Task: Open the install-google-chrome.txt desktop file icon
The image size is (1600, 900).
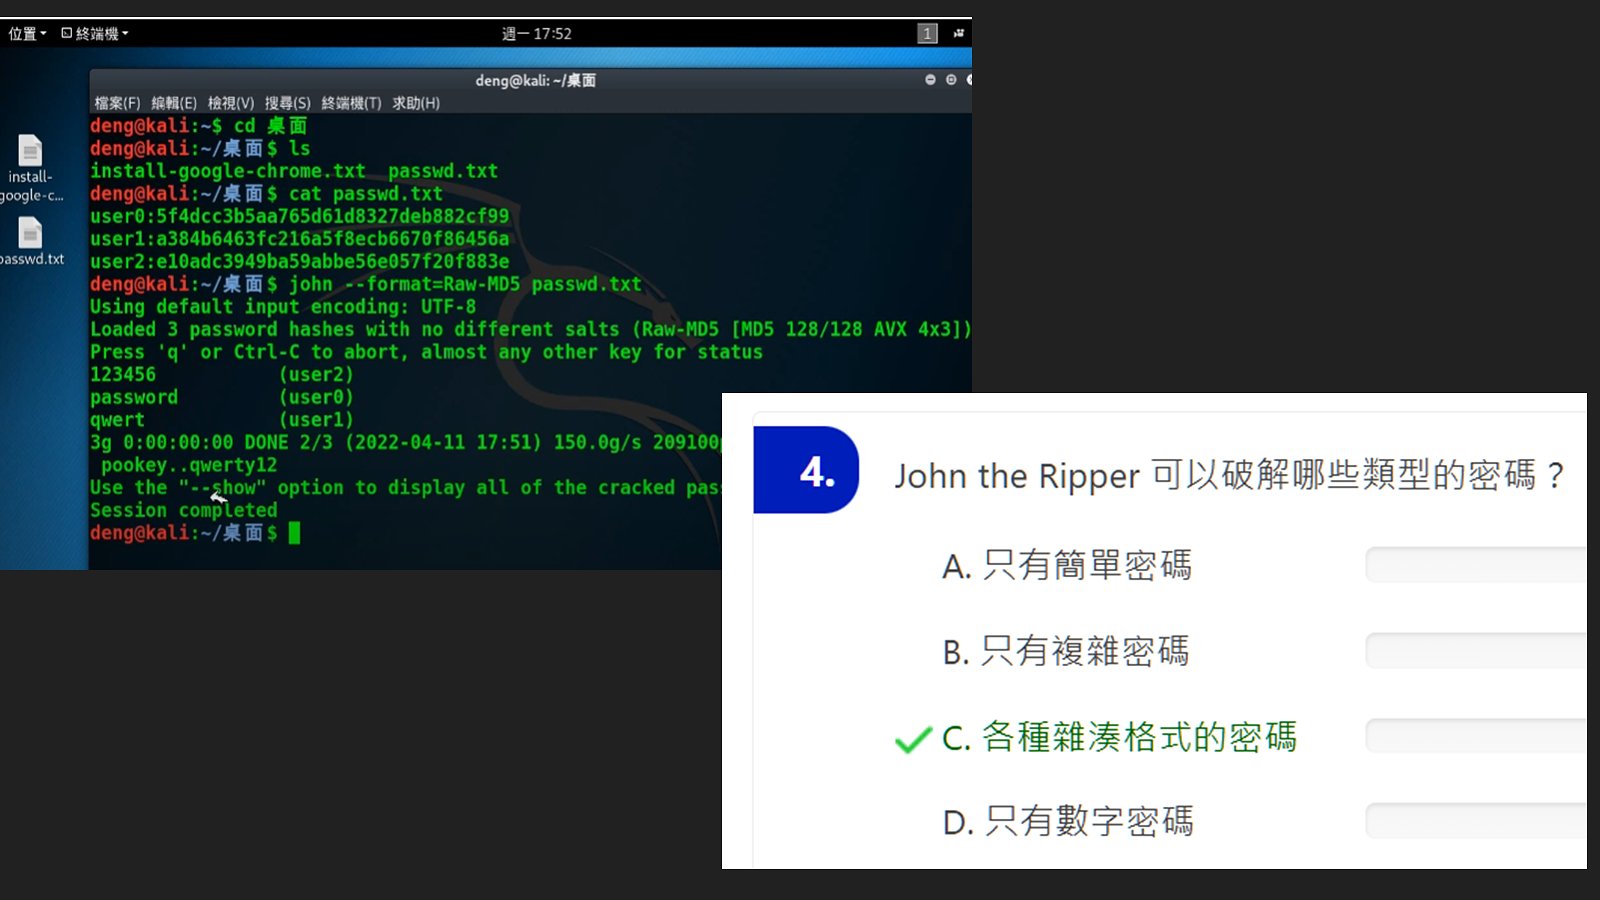Action: click(30, 151)
